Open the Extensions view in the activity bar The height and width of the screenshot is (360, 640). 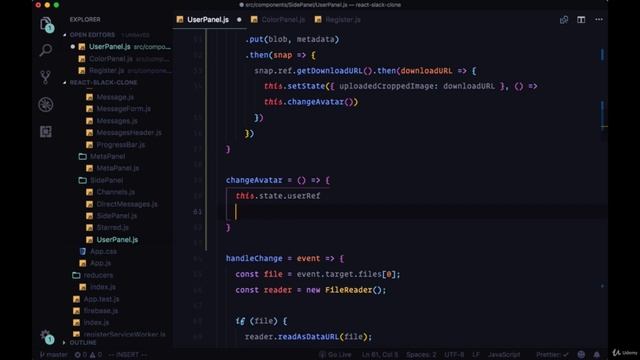coord(46,131)
